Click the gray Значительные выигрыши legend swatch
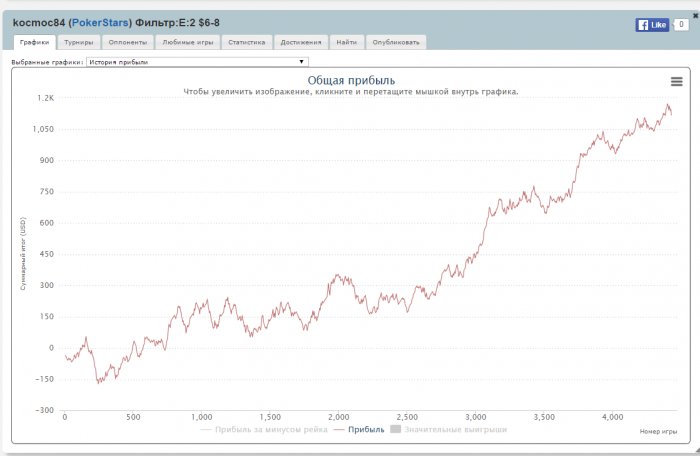The width and height of the screenshot is (700, 456). (395, 429)
